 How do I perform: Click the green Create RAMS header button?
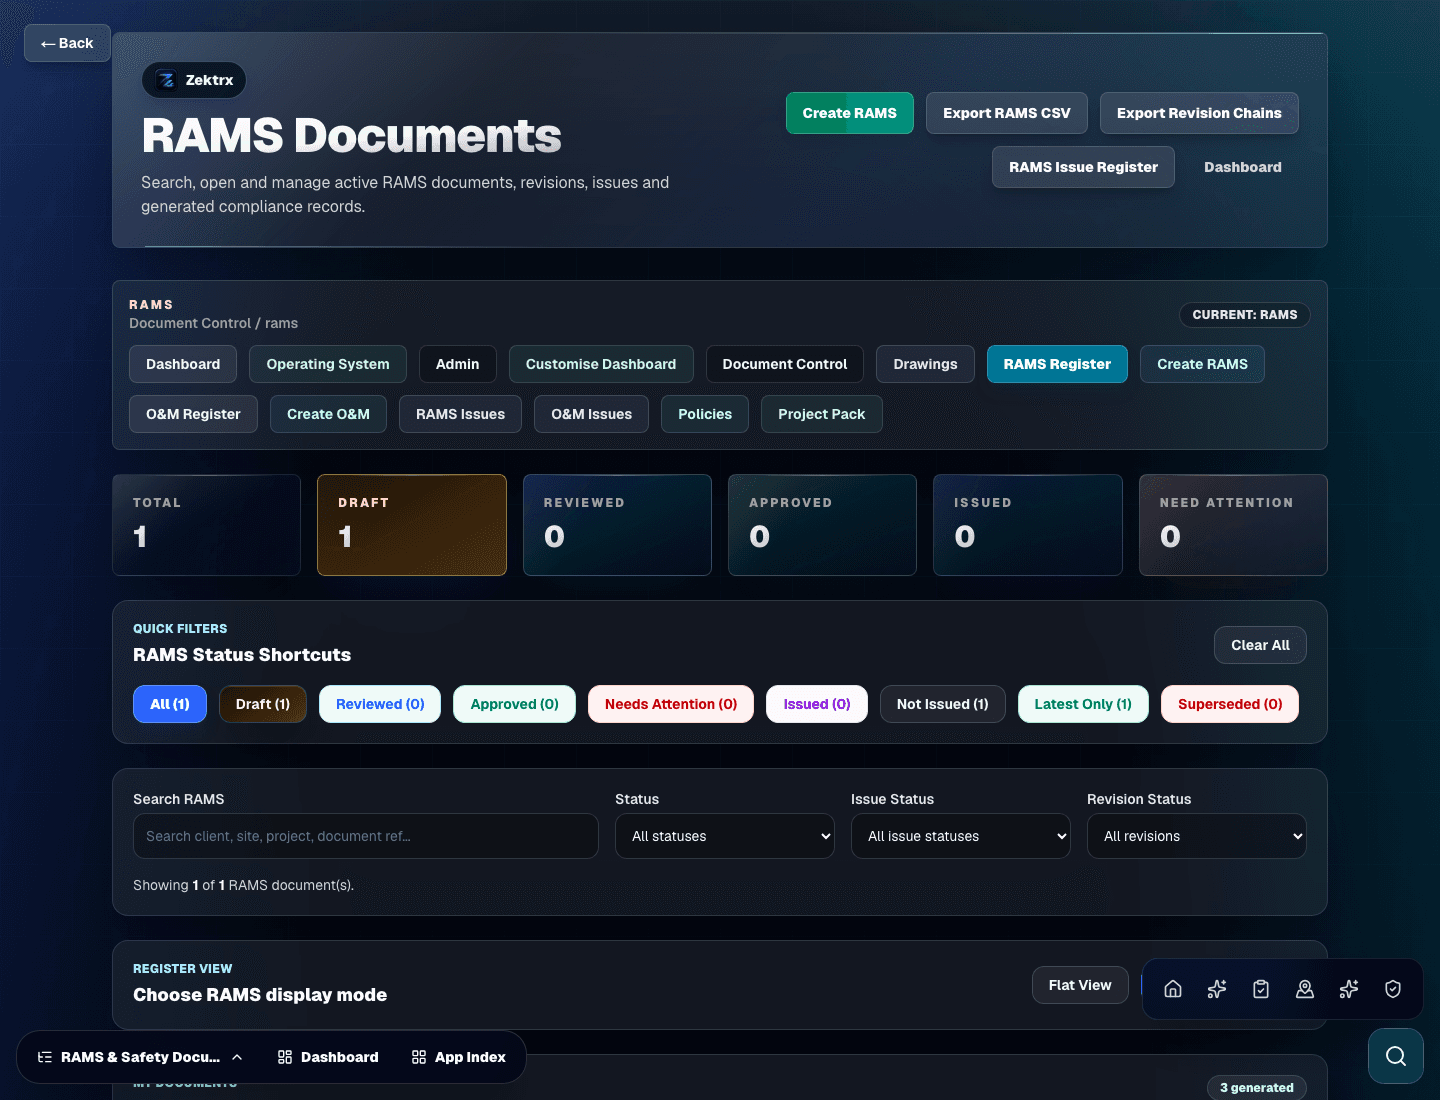(x=849, y=113)
